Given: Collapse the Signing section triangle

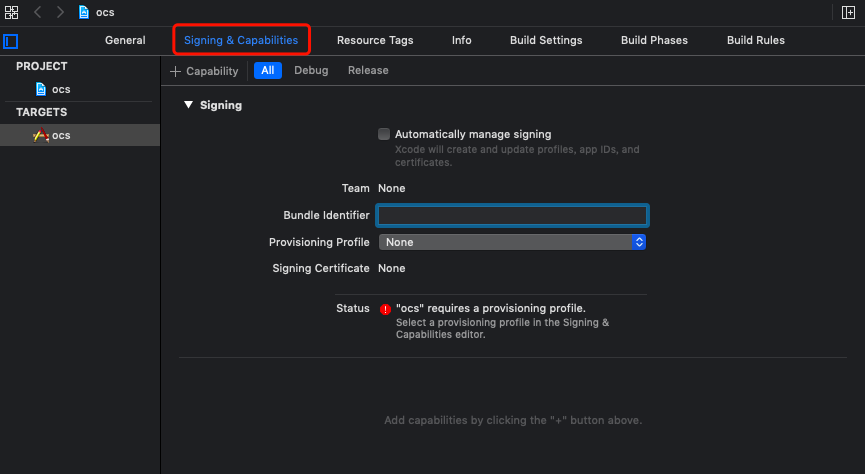Looking at the screenshot, I should [188, 105].
